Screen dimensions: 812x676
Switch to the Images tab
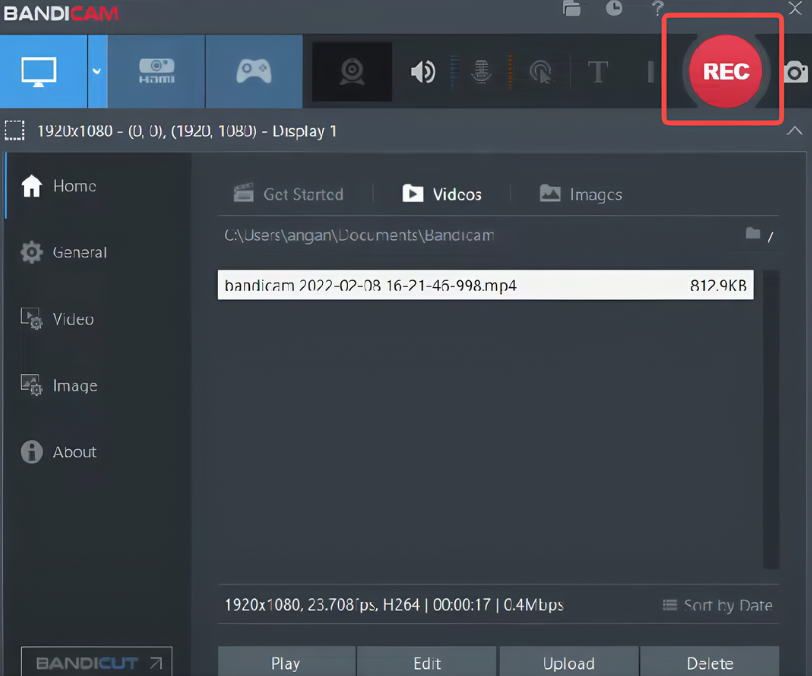tap(581, 194)
